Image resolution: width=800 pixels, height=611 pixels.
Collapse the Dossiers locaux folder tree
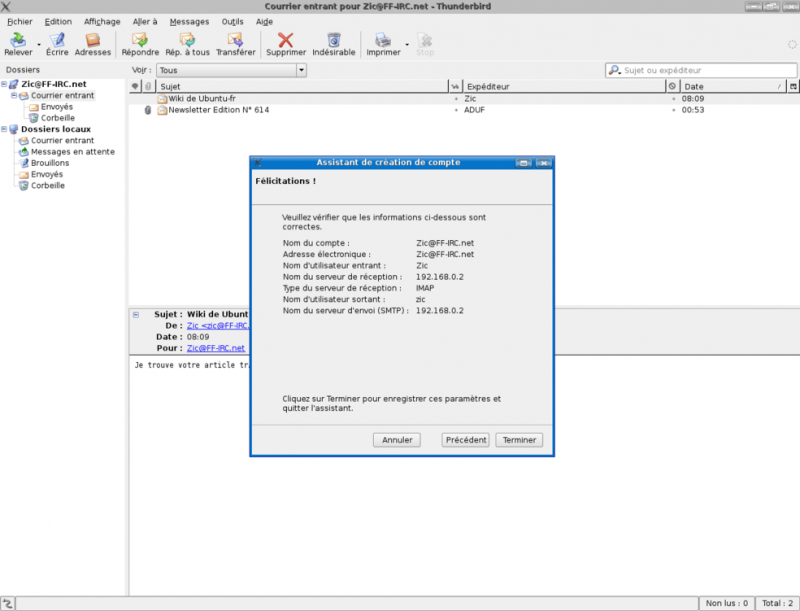[x=5, y=129]
